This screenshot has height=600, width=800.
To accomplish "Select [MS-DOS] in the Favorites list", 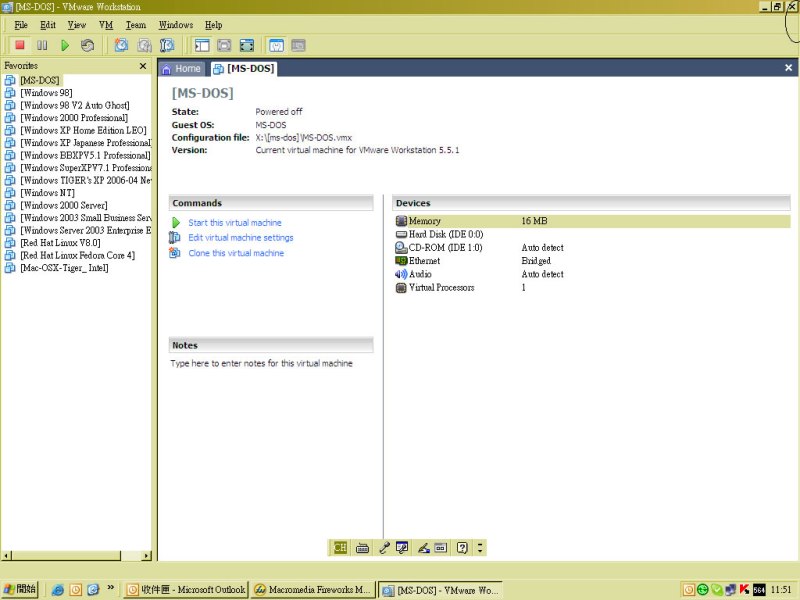I will pos(40,80).
